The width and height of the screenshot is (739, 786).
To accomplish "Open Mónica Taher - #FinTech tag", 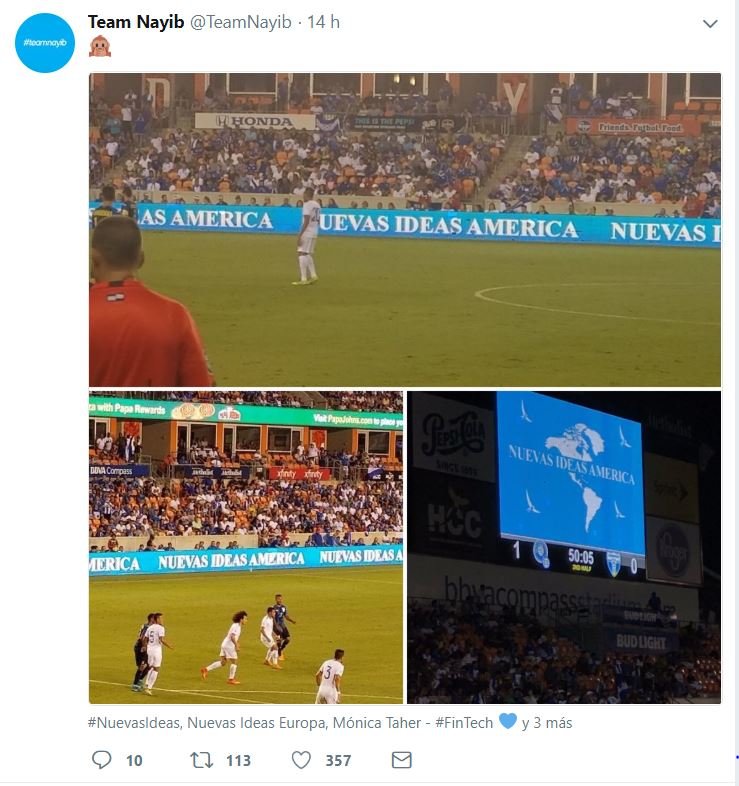I will click(413, 723).
